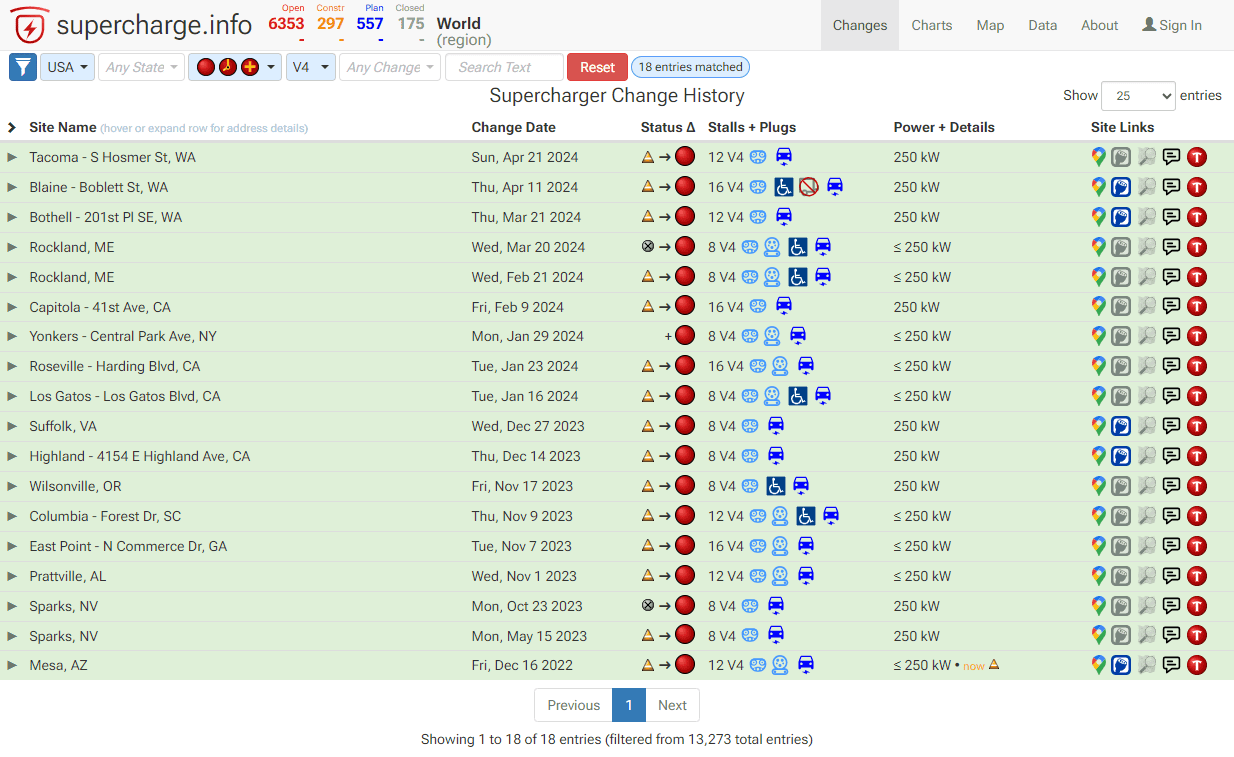Open the Charts tab
Viewport: 1234px width, 757px height.
(931, 25)
